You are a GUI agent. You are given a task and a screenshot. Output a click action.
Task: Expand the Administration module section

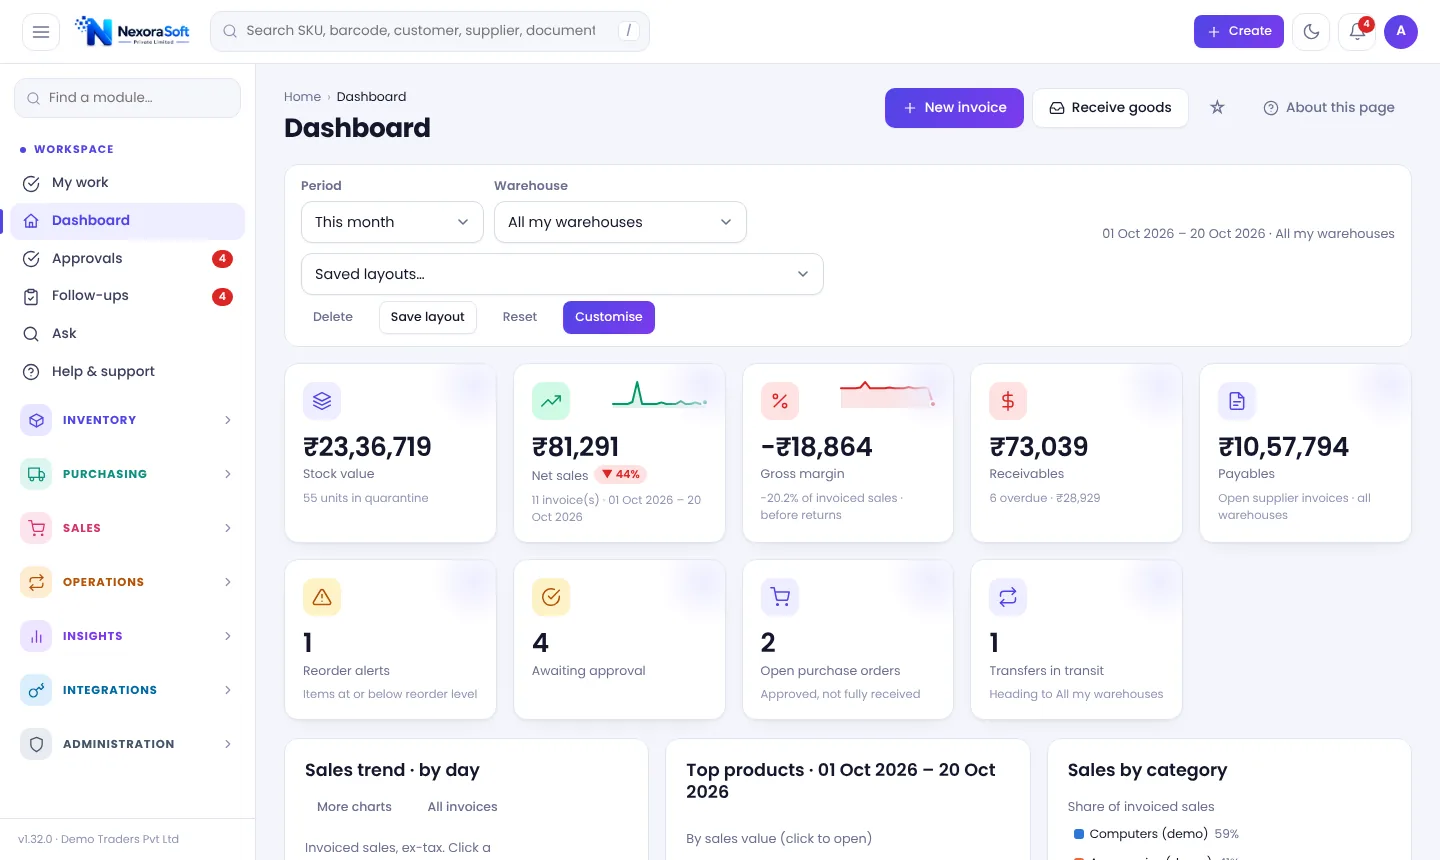coord(128,744)
